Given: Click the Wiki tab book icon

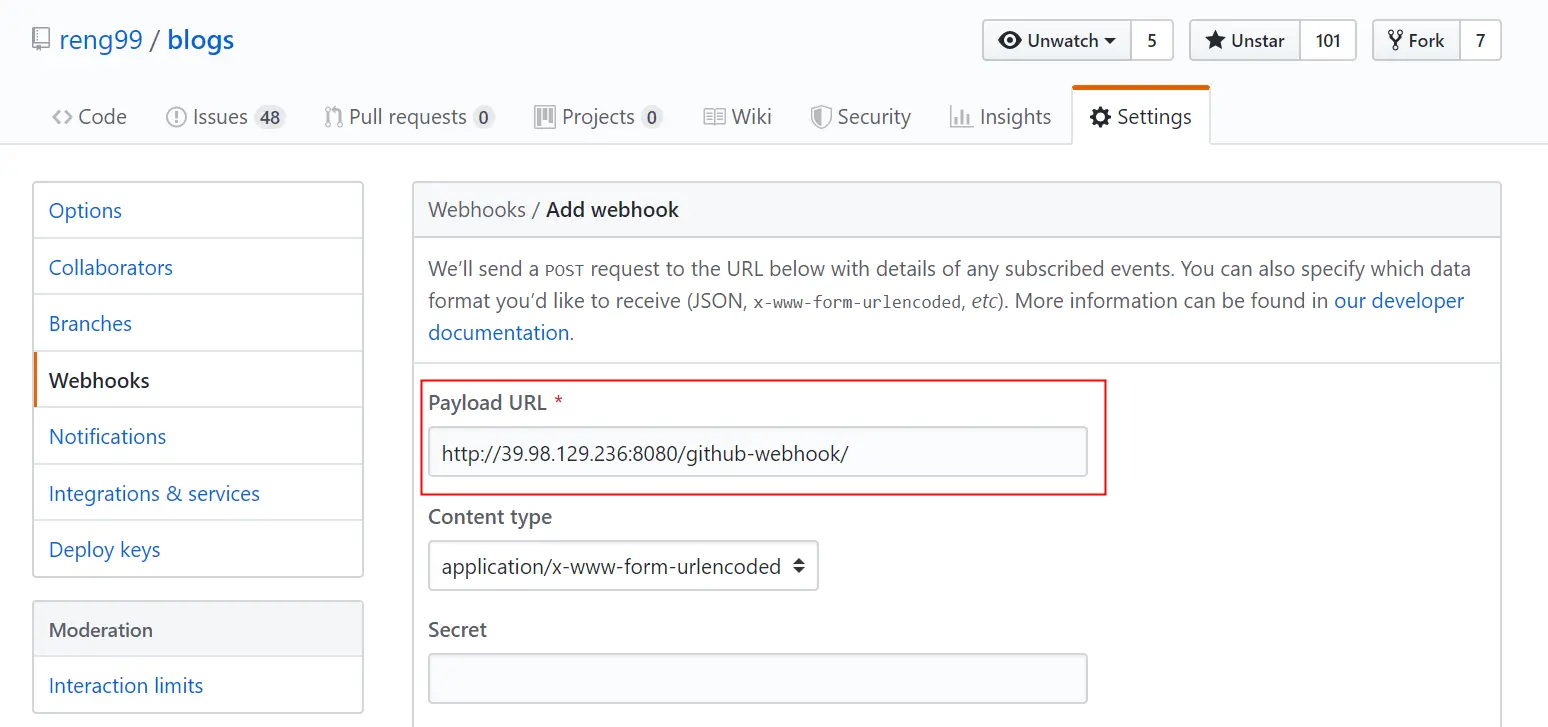Looking at the screenshot, I should pyautogui.click(x=714, y=117).
